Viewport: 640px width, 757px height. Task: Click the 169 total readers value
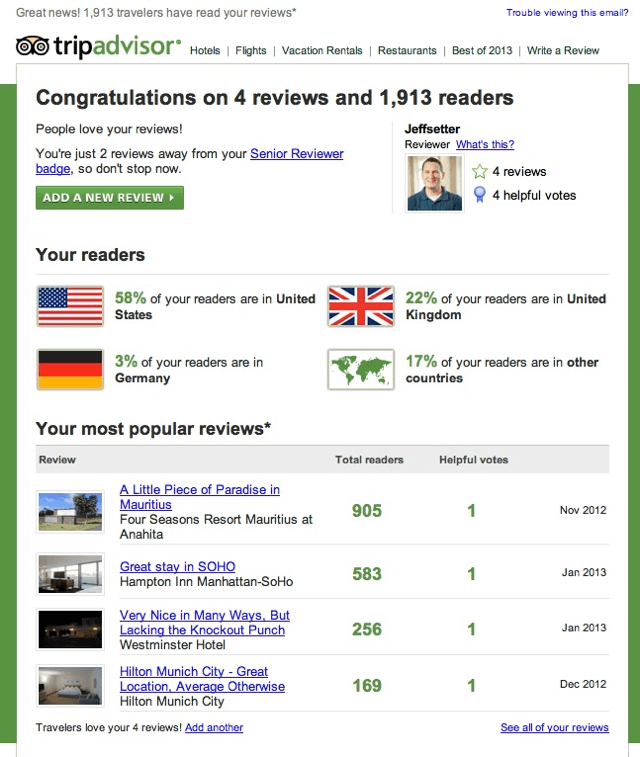pos(366,686)
